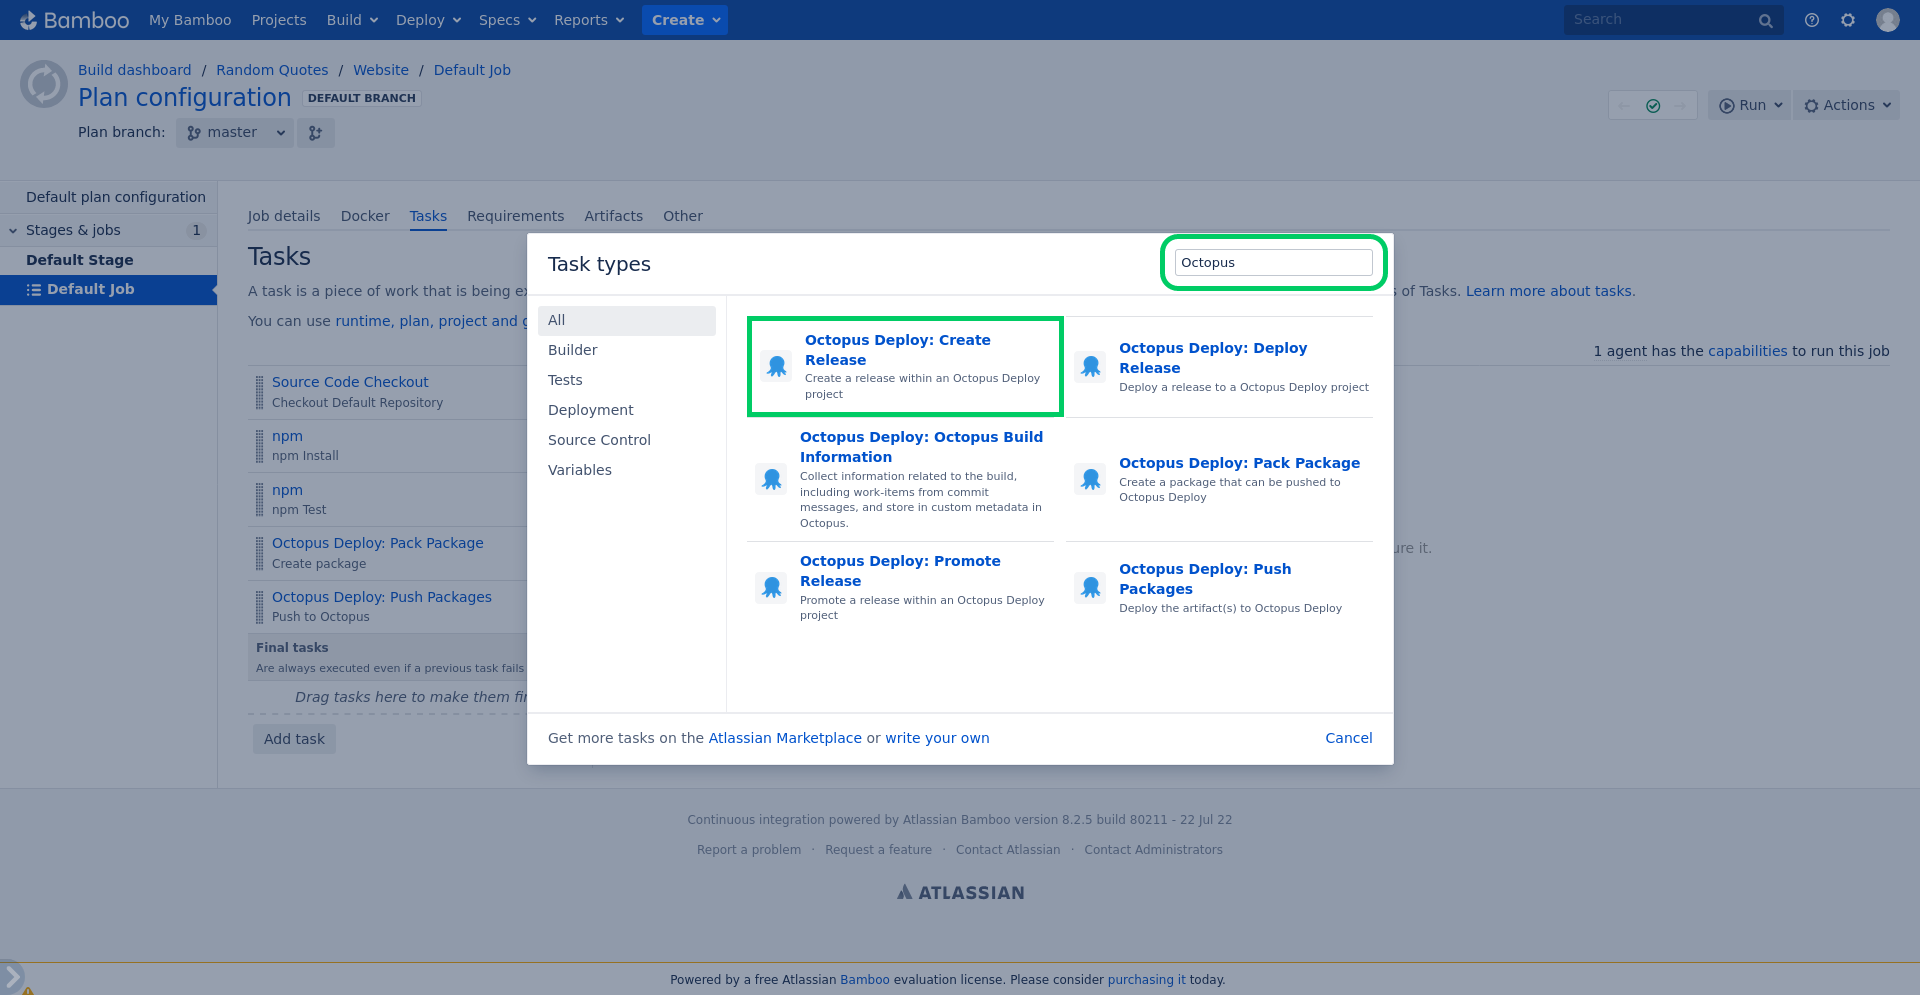
Task: Click the purchasing it license link
Action: tap(1146, 980)
